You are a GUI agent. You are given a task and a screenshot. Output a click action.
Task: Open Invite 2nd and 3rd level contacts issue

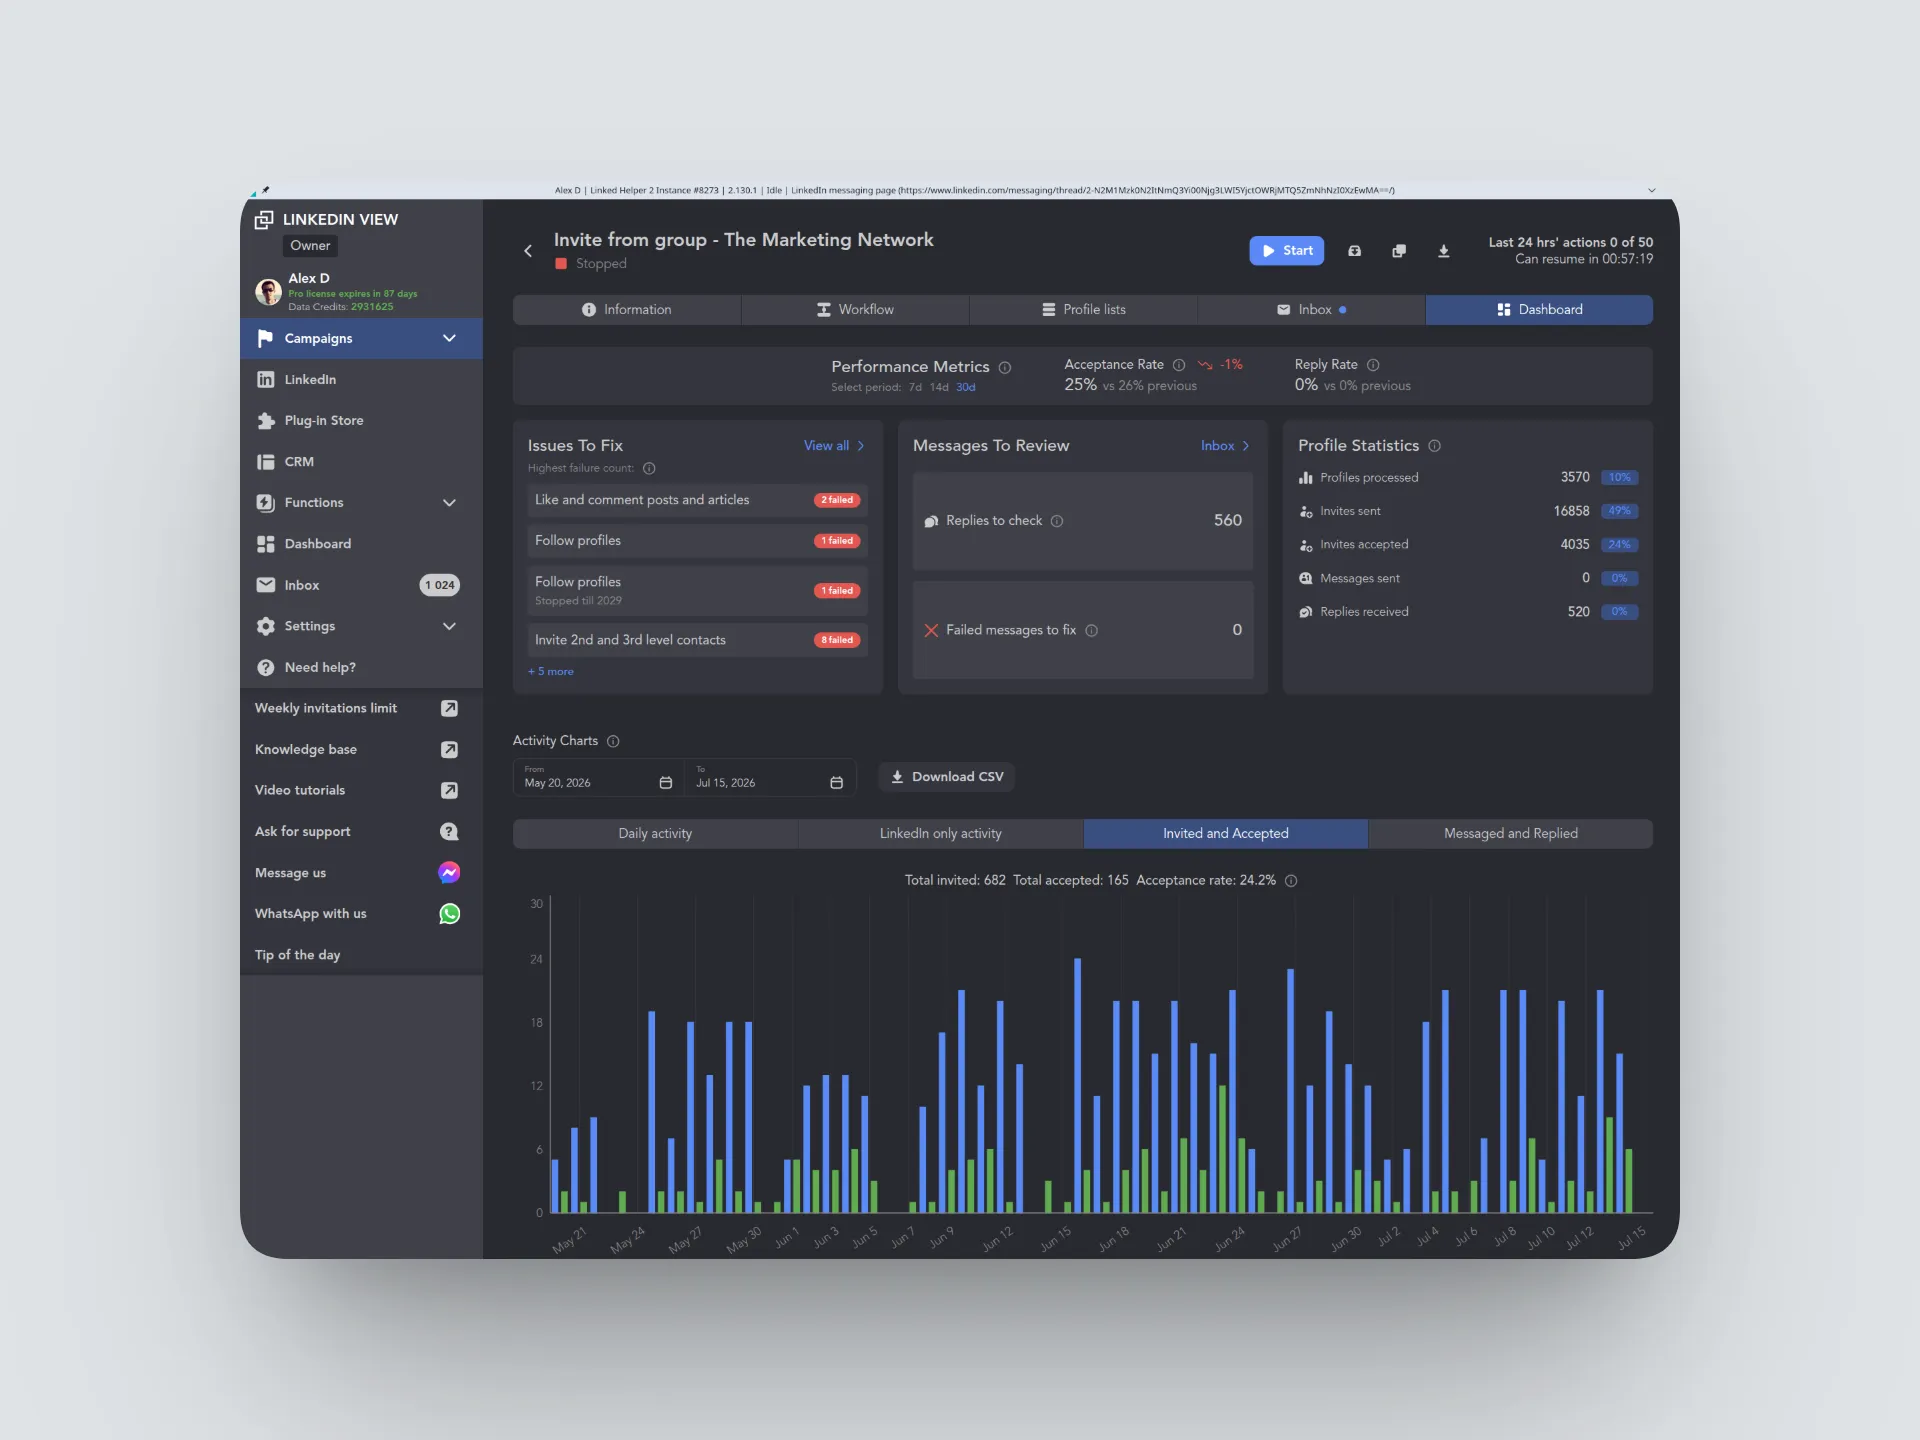click(x=697, y=640)
